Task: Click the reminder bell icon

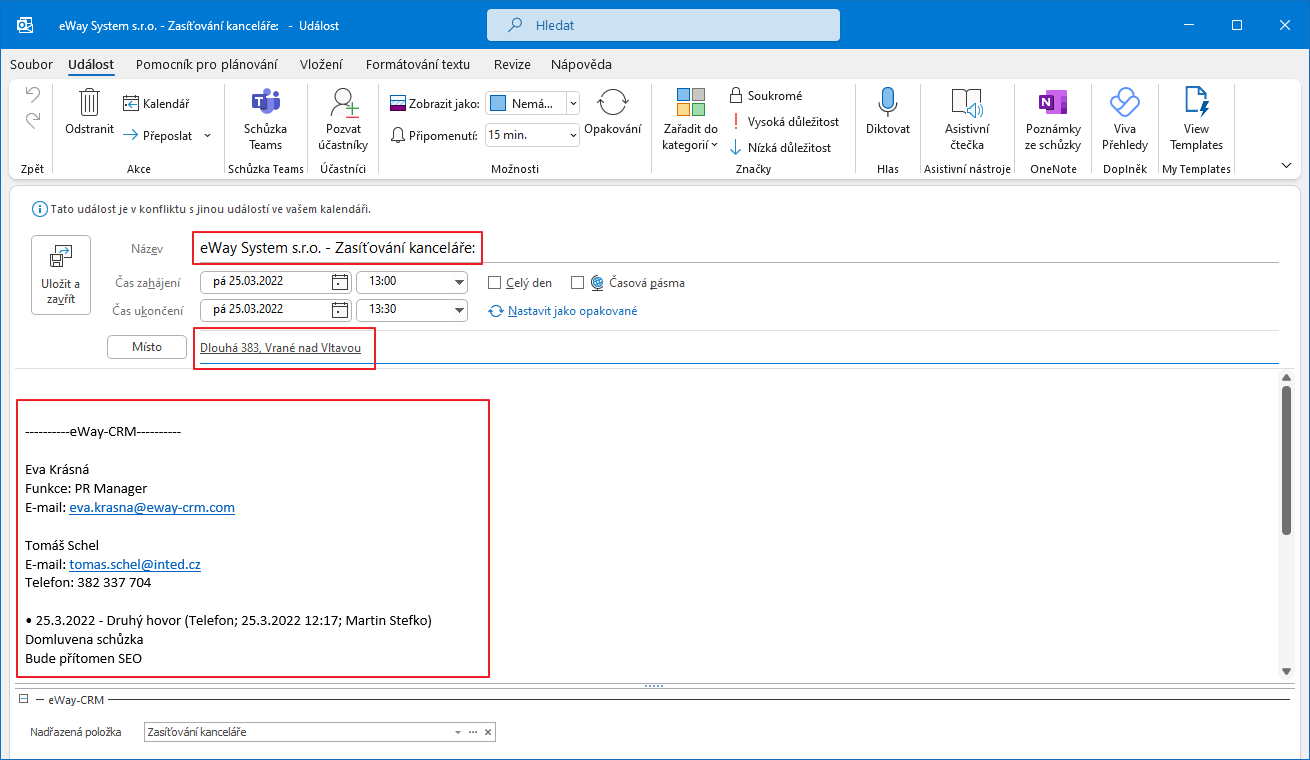Action: click(398, 135)
